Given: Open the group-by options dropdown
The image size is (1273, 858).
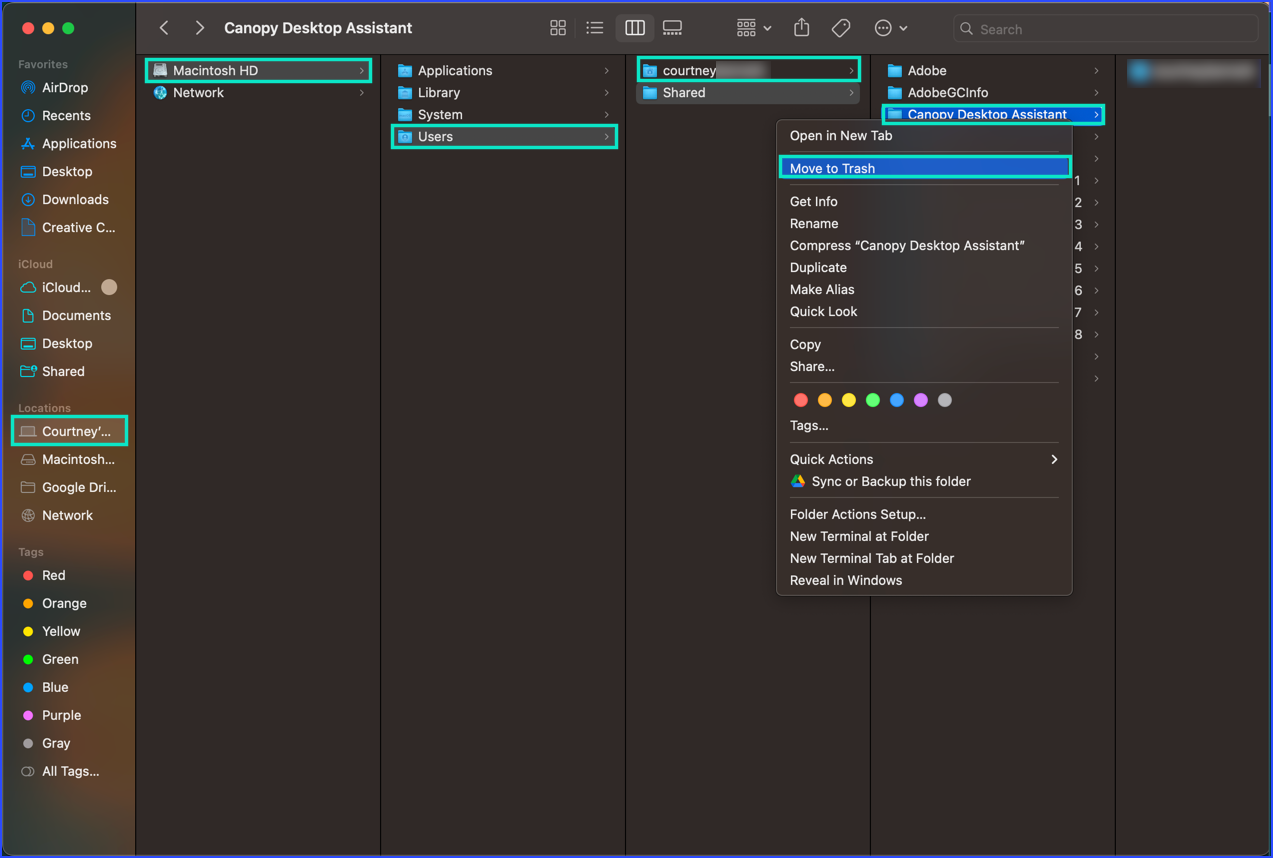Looking at the screenshot, I should 754,28.
